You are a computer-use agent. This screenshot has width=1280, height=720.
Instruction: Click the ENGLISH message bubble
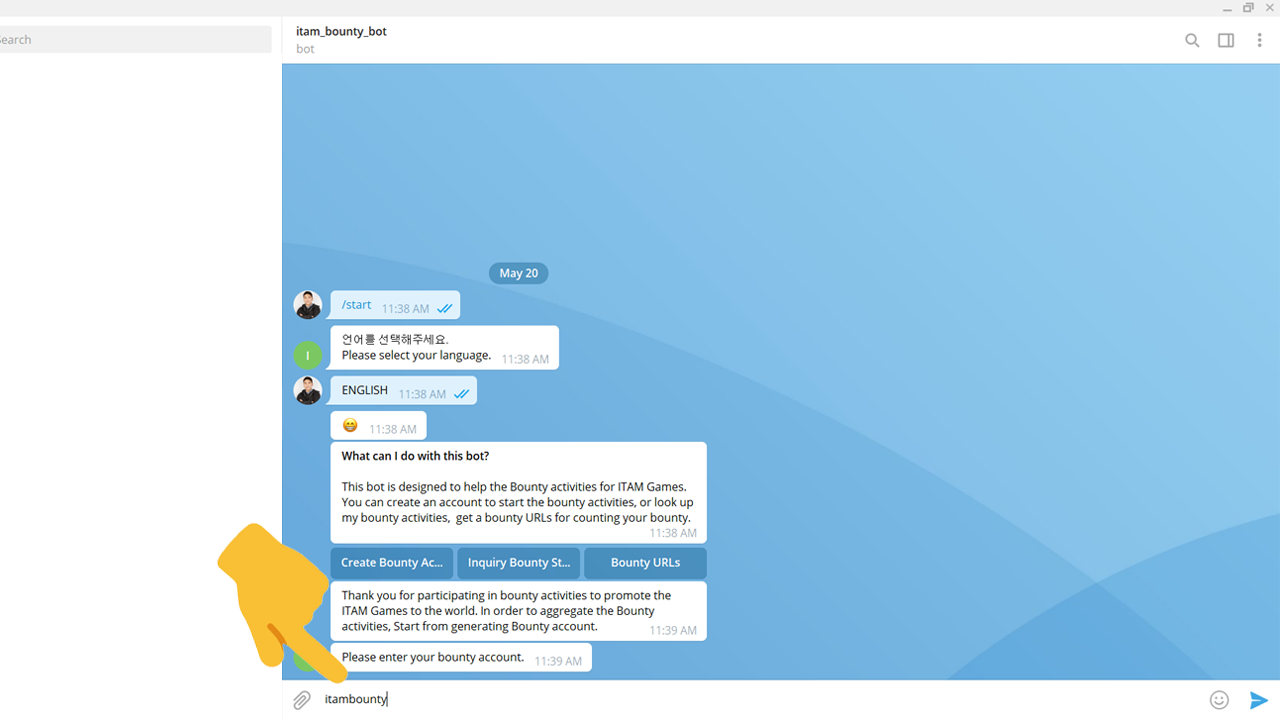coord(403,391)
